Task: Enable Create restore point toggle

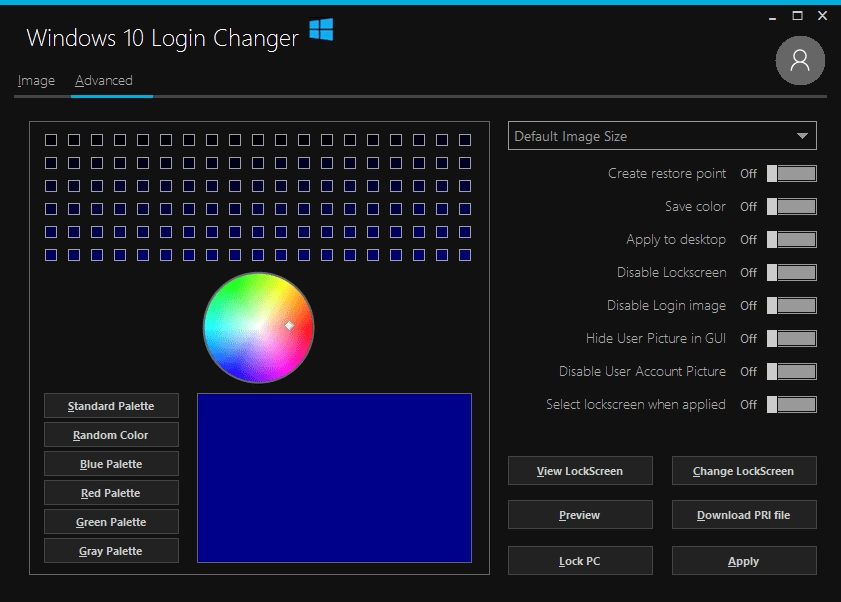Action: pos(792,174)
